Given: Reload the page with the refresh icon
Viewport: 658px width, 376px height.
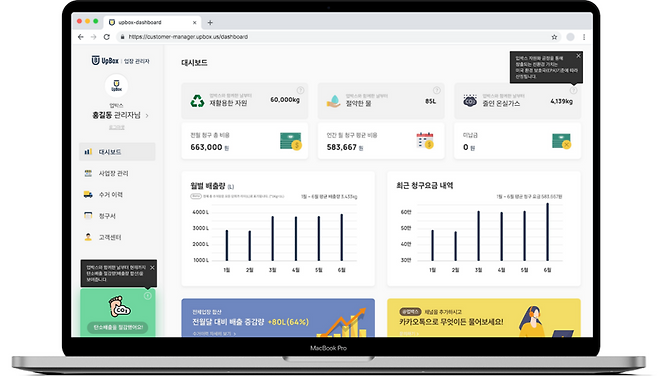Looking at the screenshot, I should [x=107, y=37].
